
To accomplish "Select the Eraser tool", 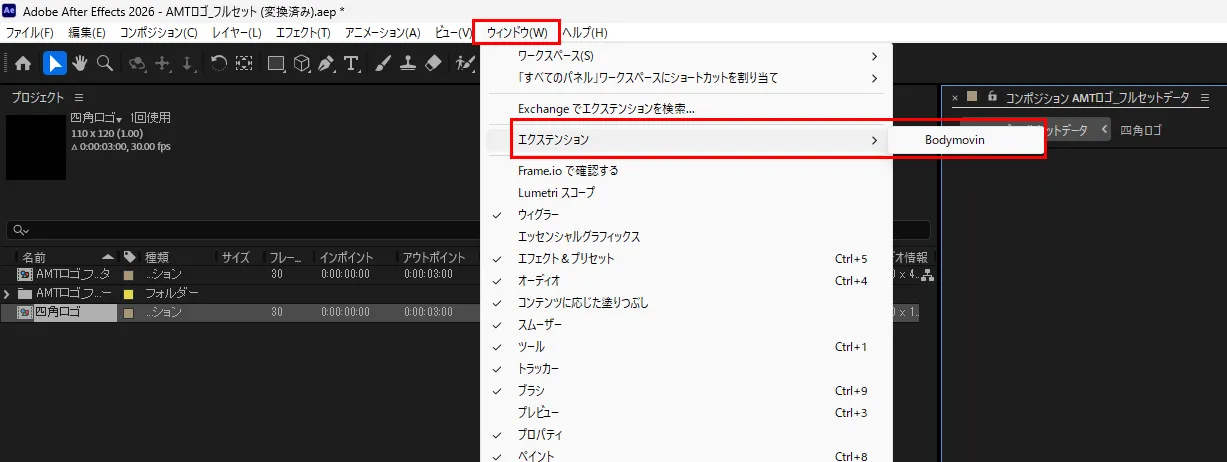I will [x=433, y=63].
